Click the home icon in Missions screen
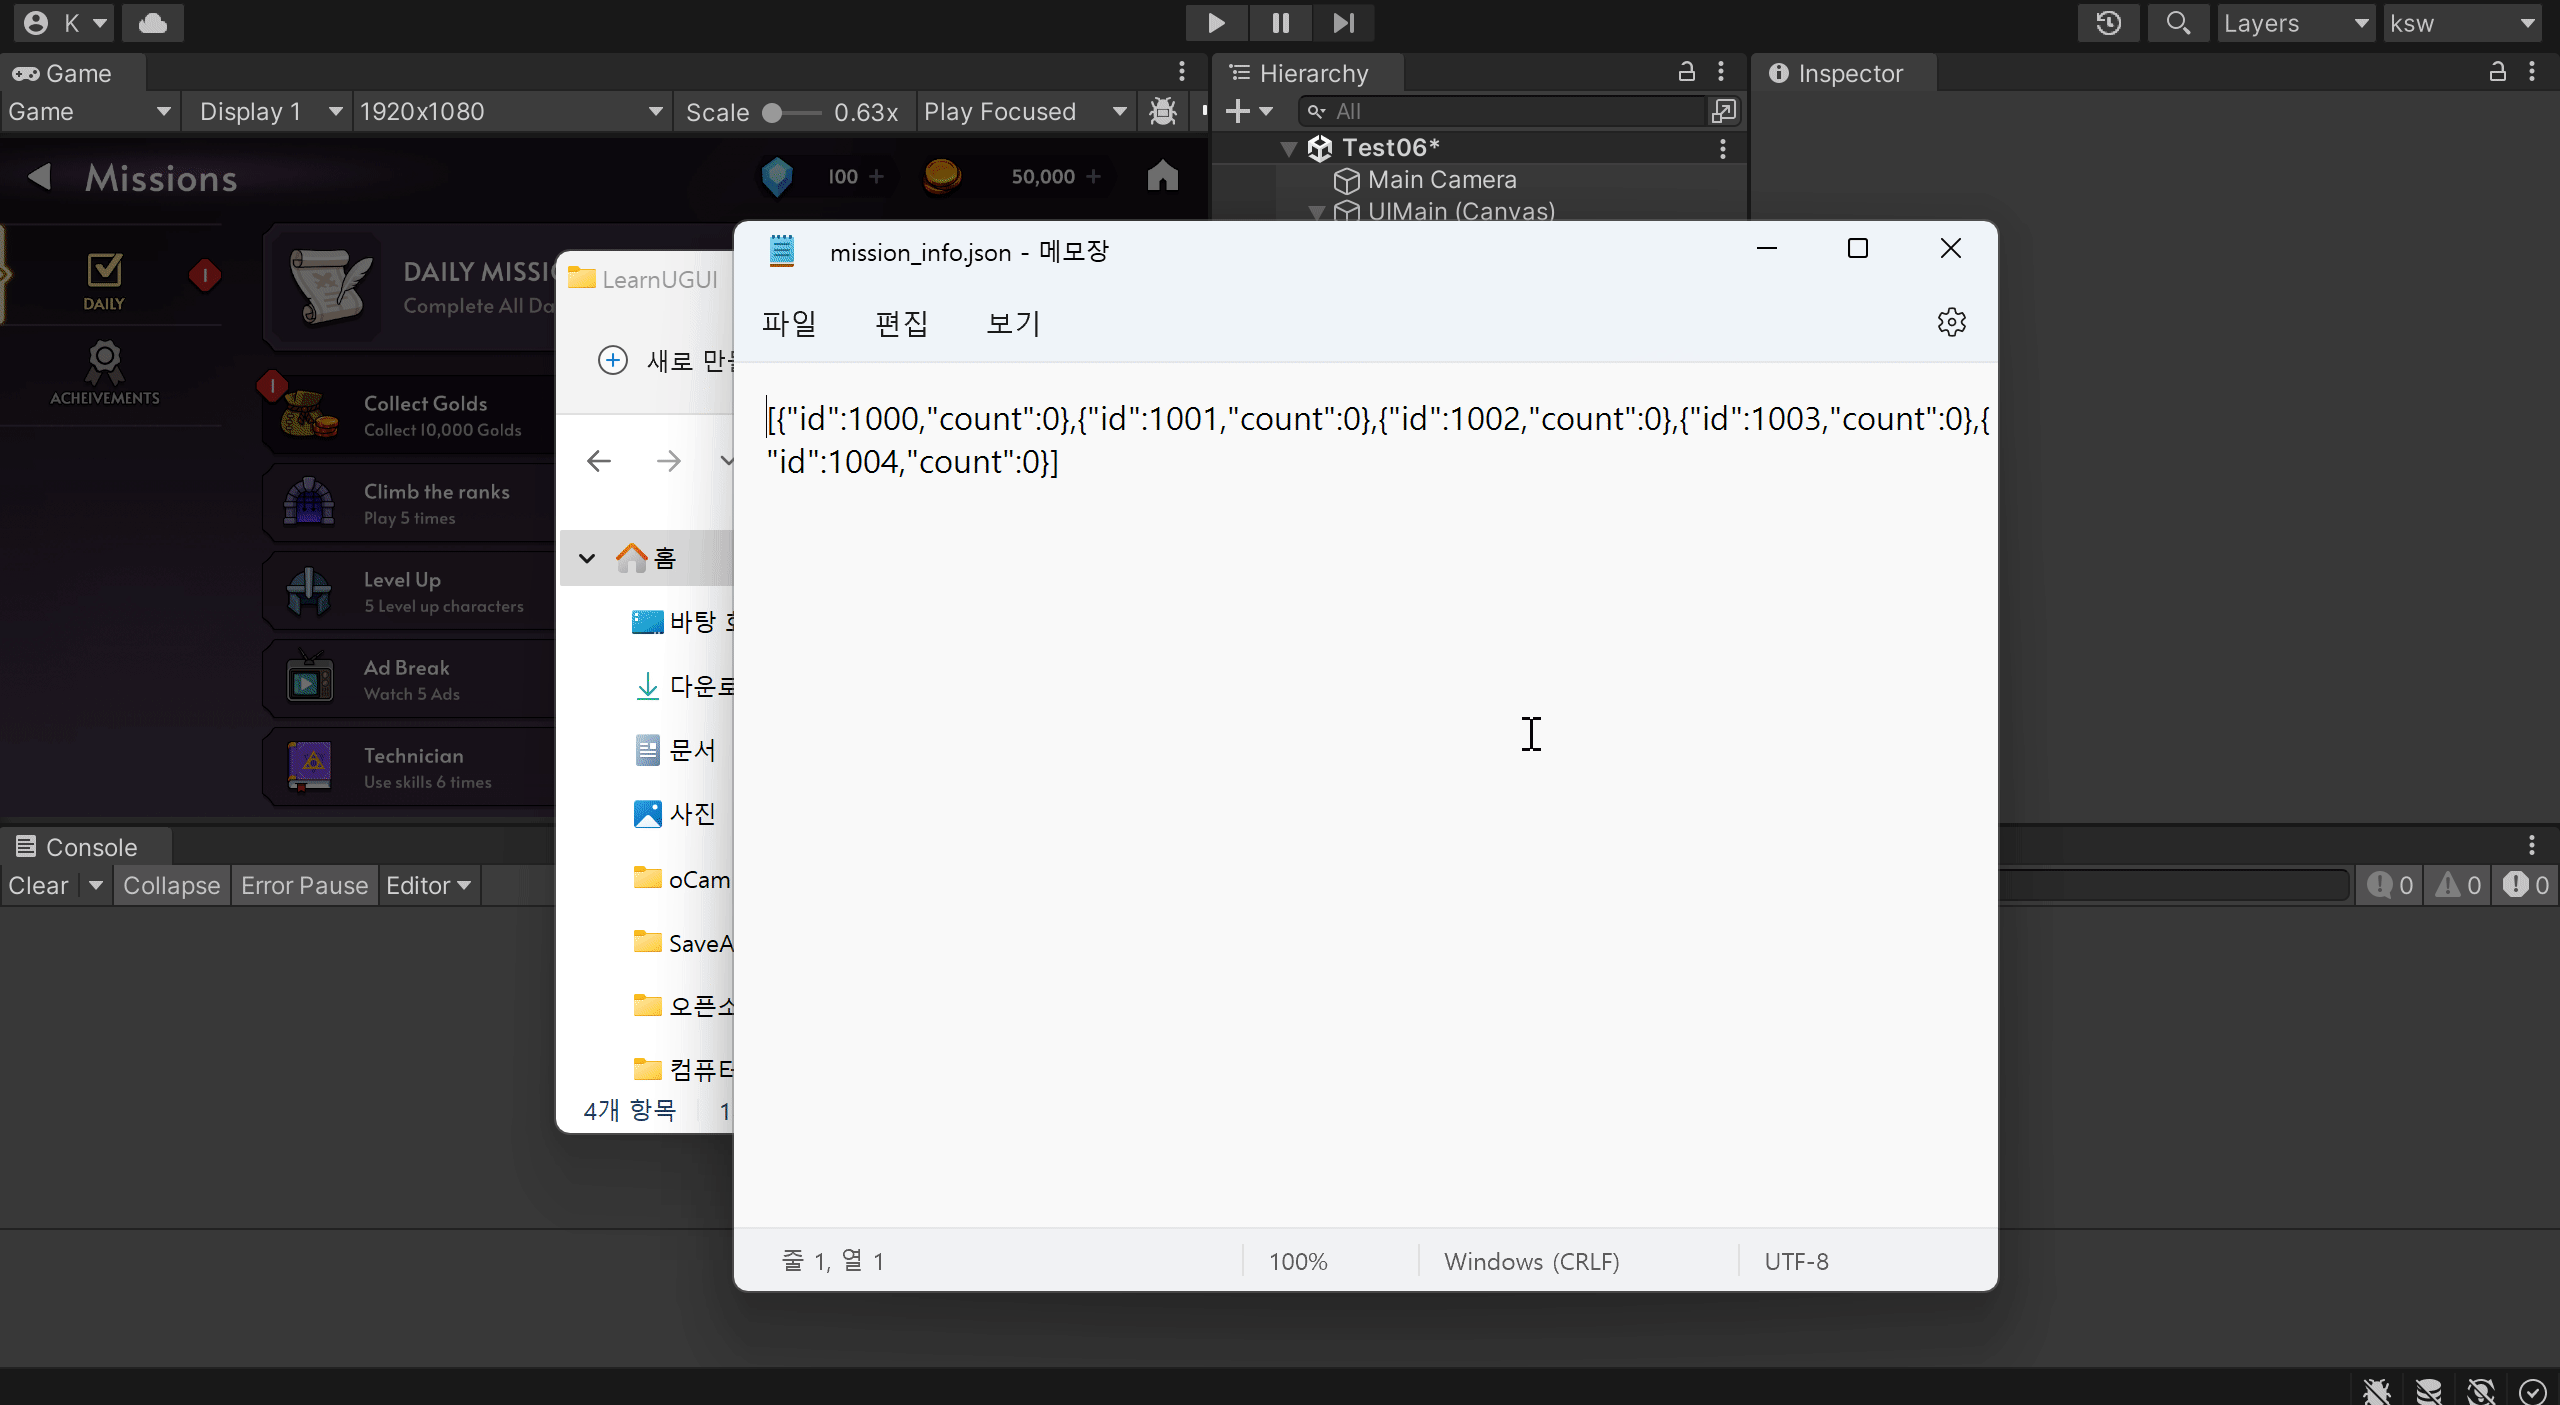 pos(1162,176)
